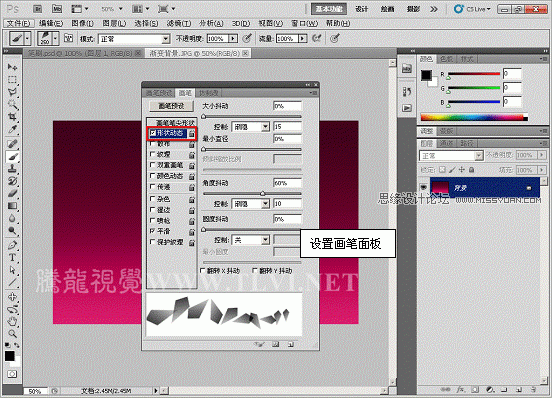Enable the 双重画笔 dual brush checkbox
552x398 pixels.
(x=152, y=165)
